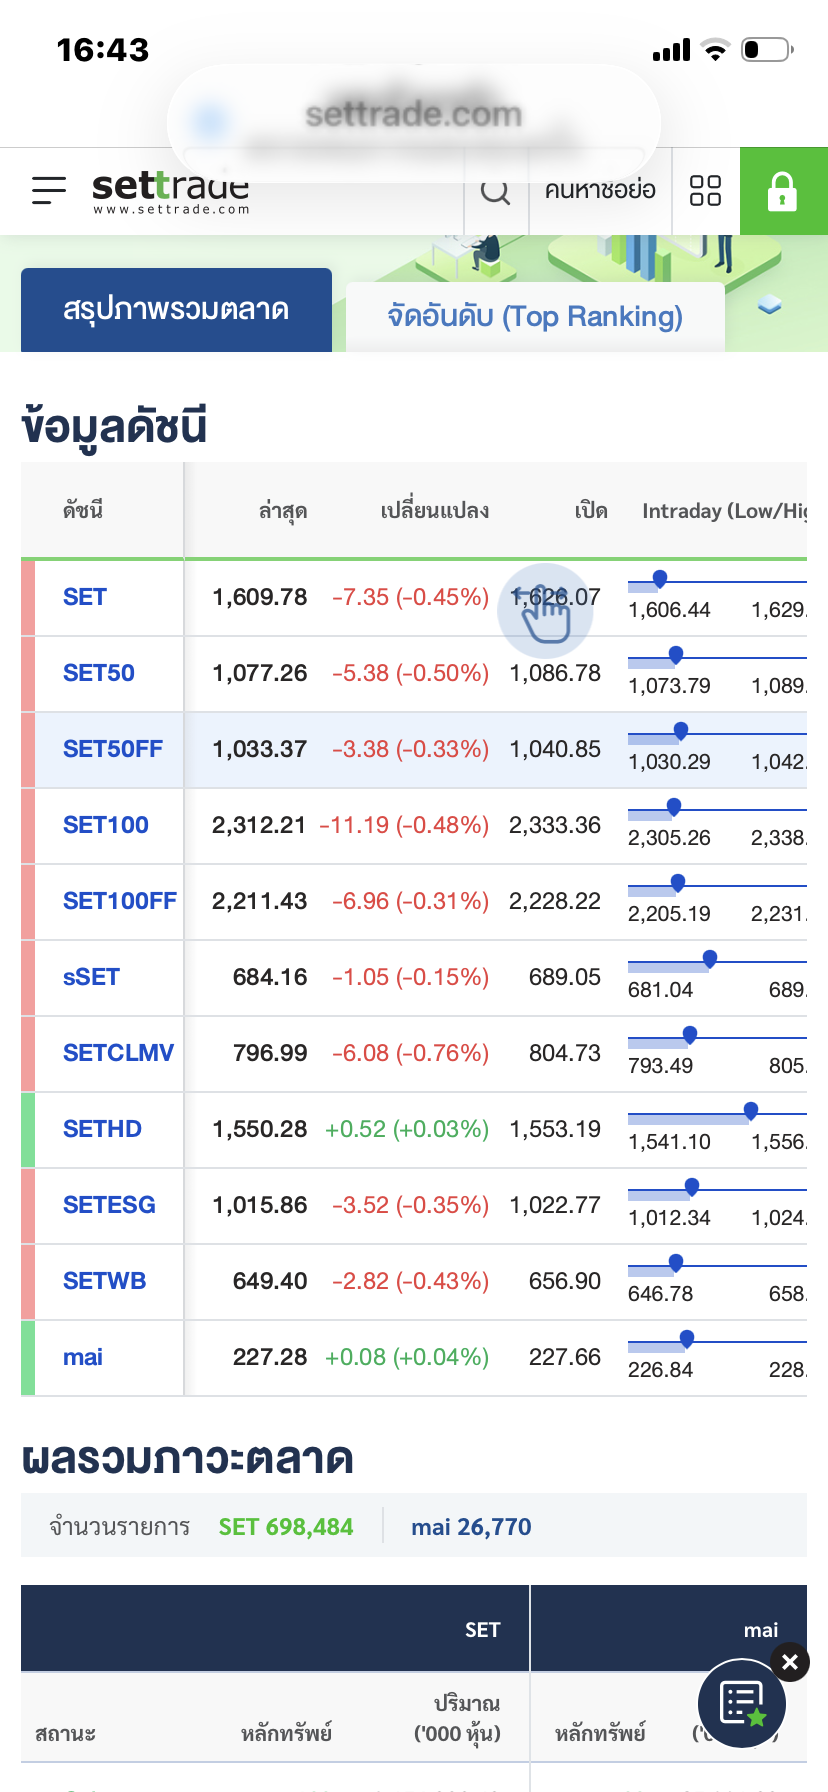Tap the battery indicator in status bar
Viewport: 828px width, 1792px height.
tap(768, 49)
